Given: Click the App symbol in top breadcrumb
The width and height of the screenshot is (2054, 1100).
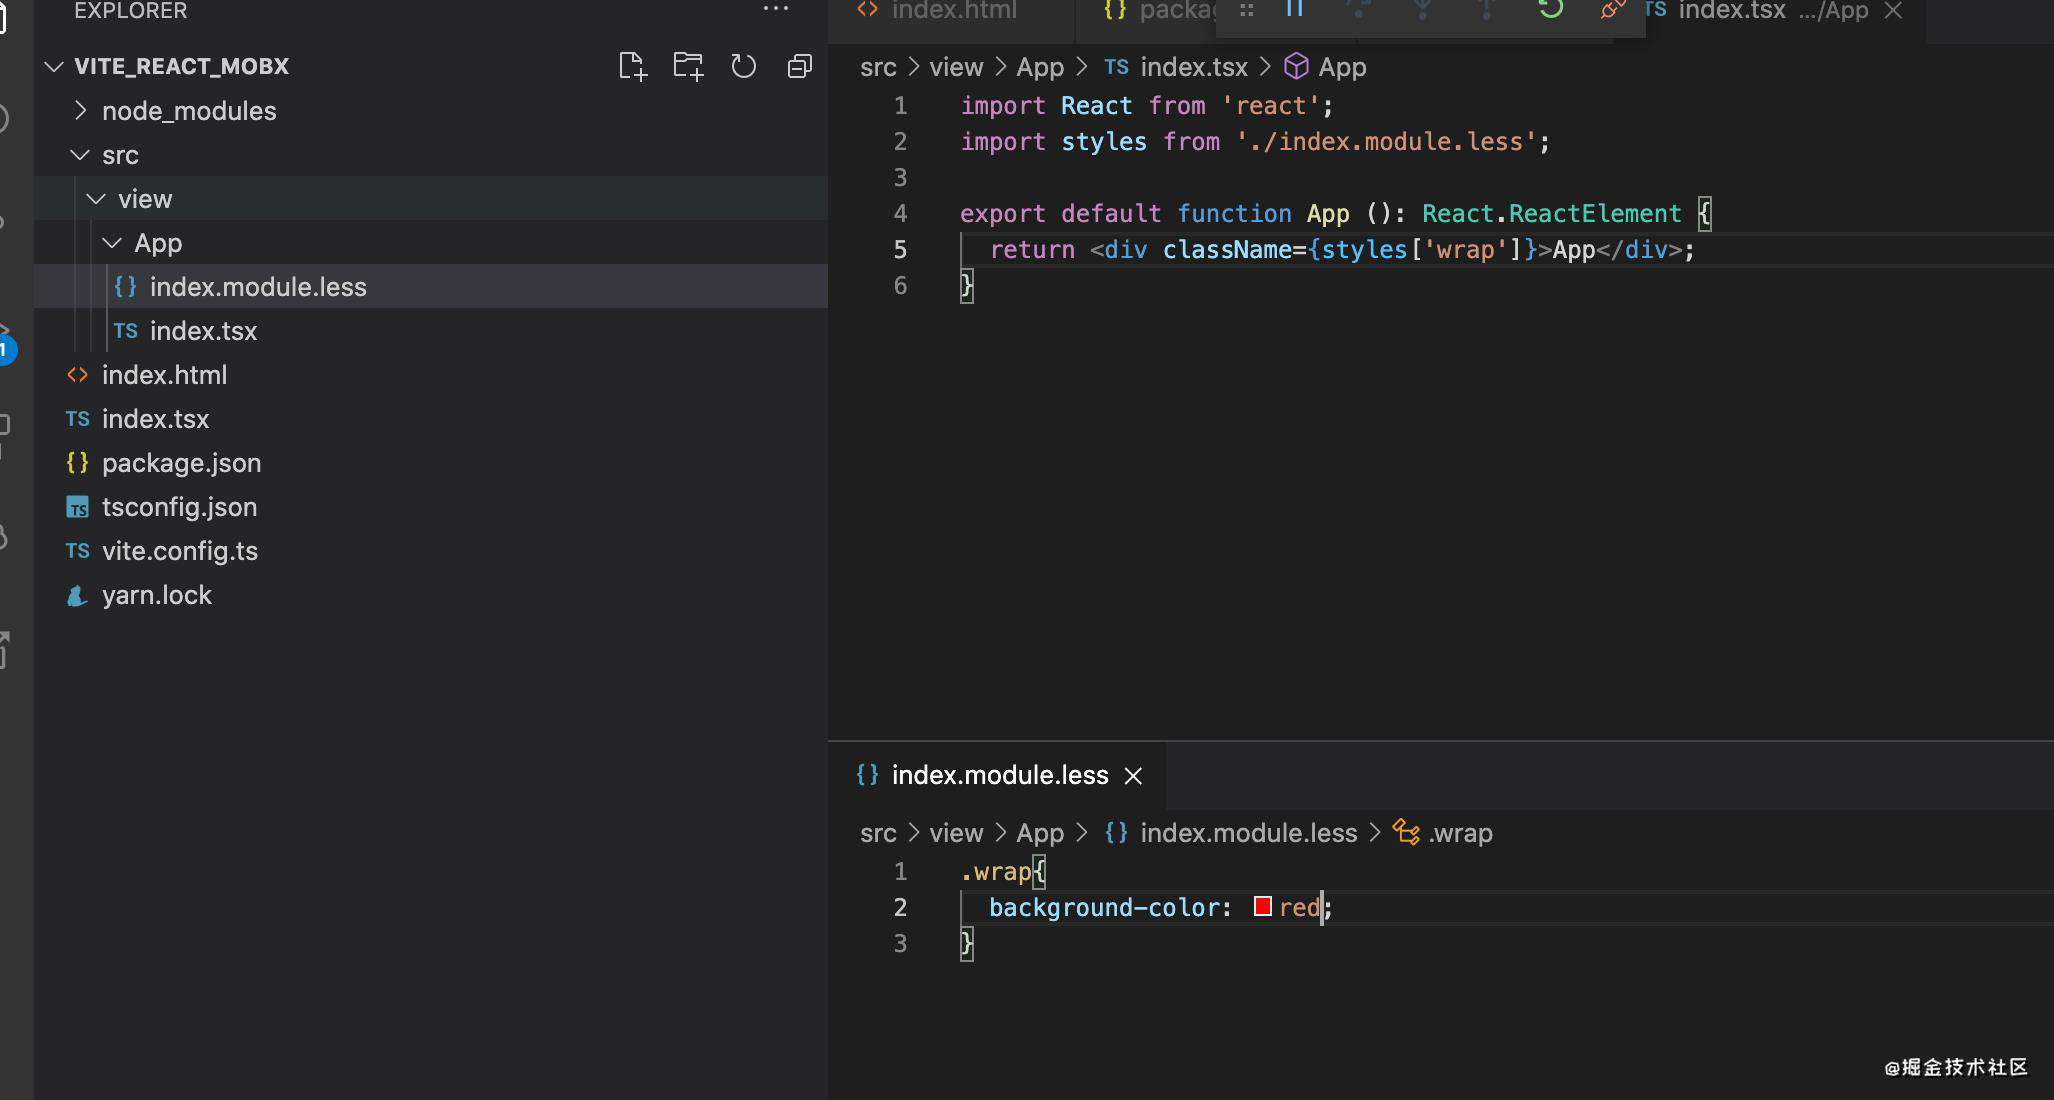Looking at the screenshot, I should (1342, 67).
